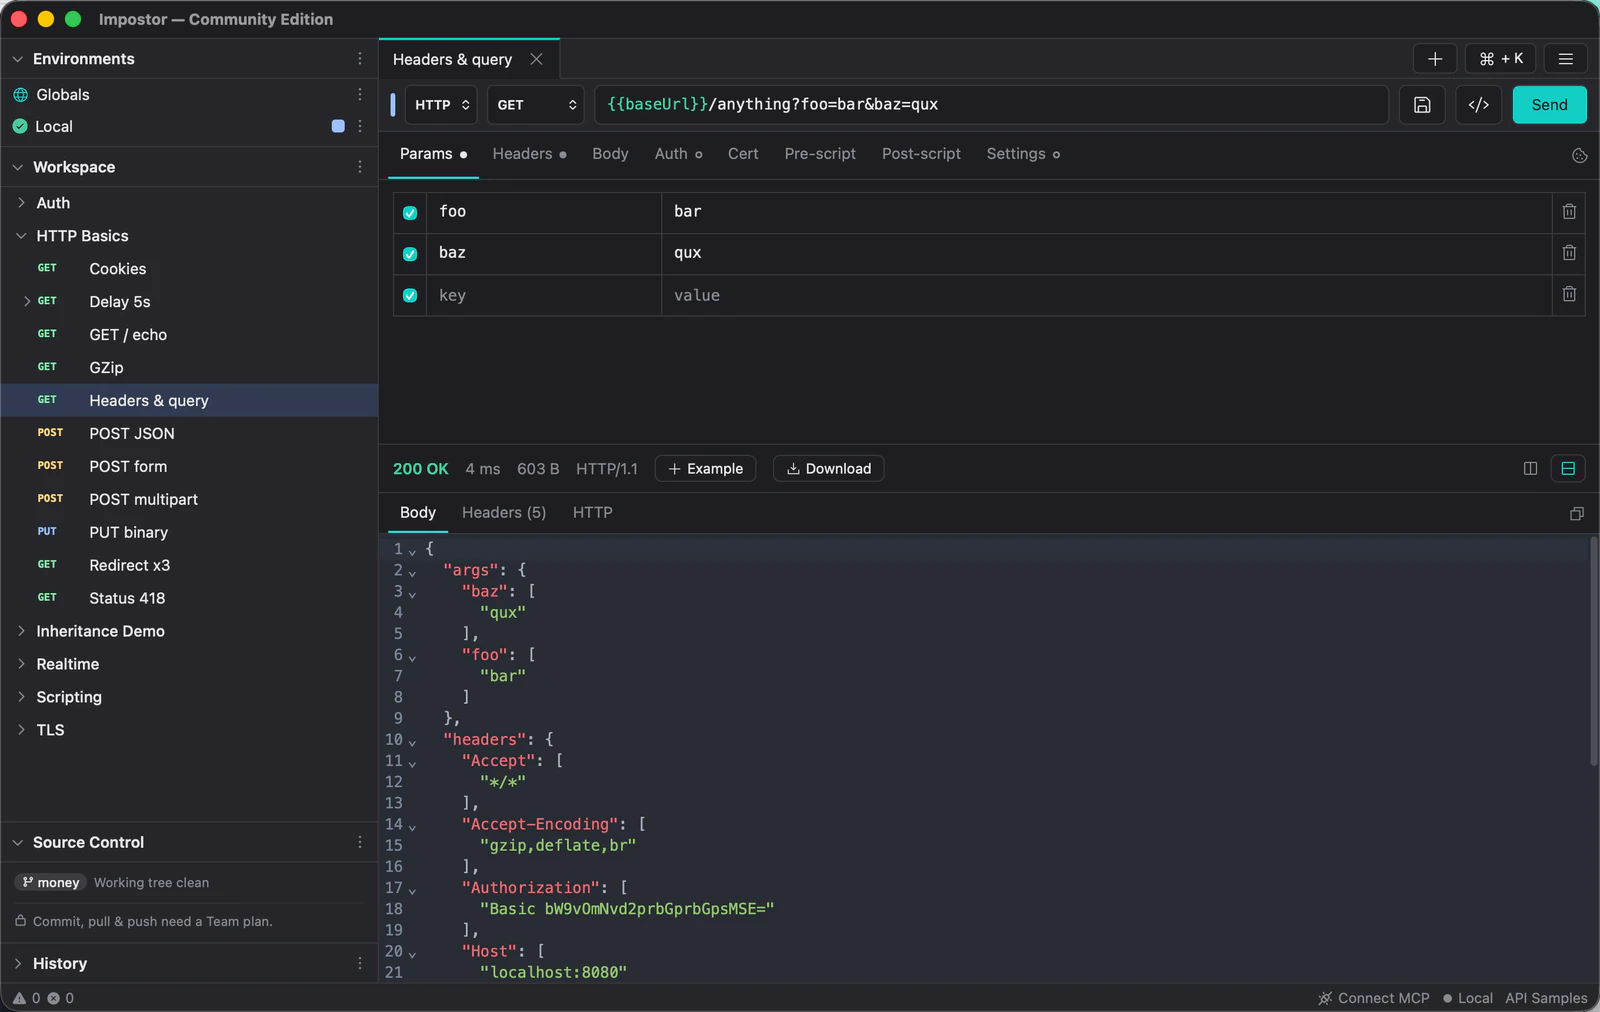Open the command palette ⌘+K button
1600x1012 pixels.
[x=1500, y=59]
